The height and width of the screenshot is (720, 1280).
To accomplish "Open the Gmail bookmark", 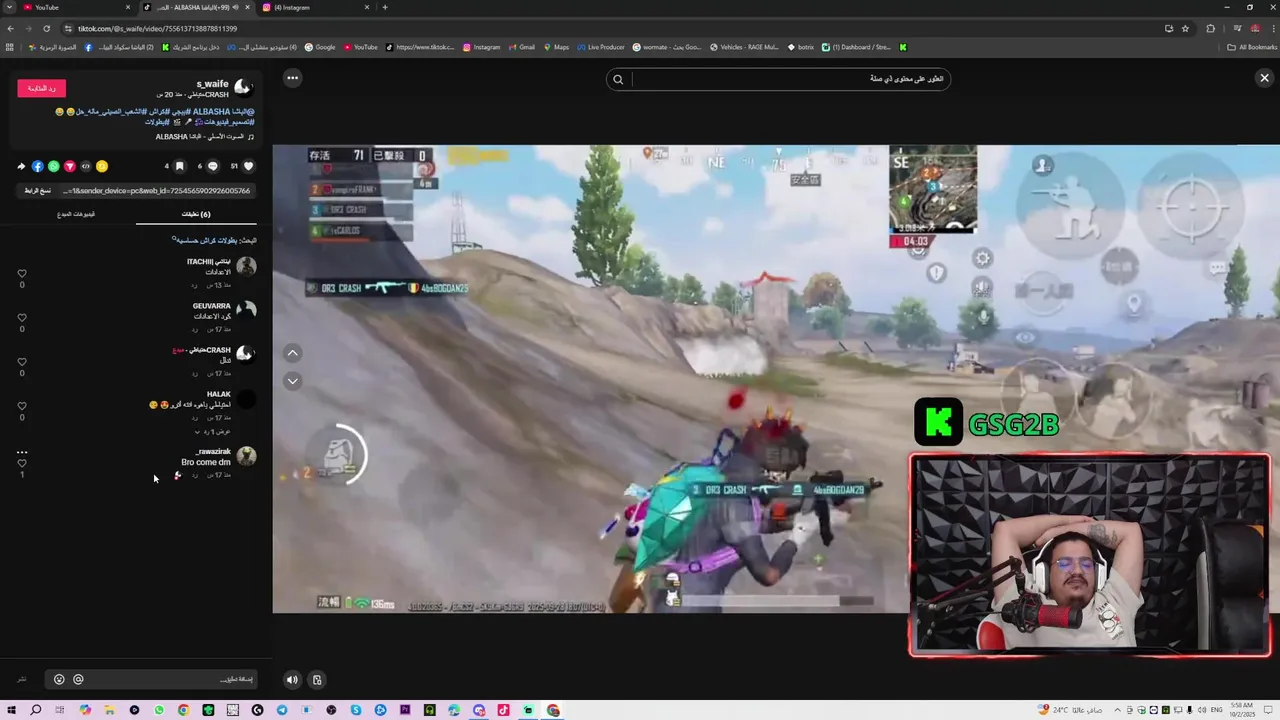I will (521, 47).
